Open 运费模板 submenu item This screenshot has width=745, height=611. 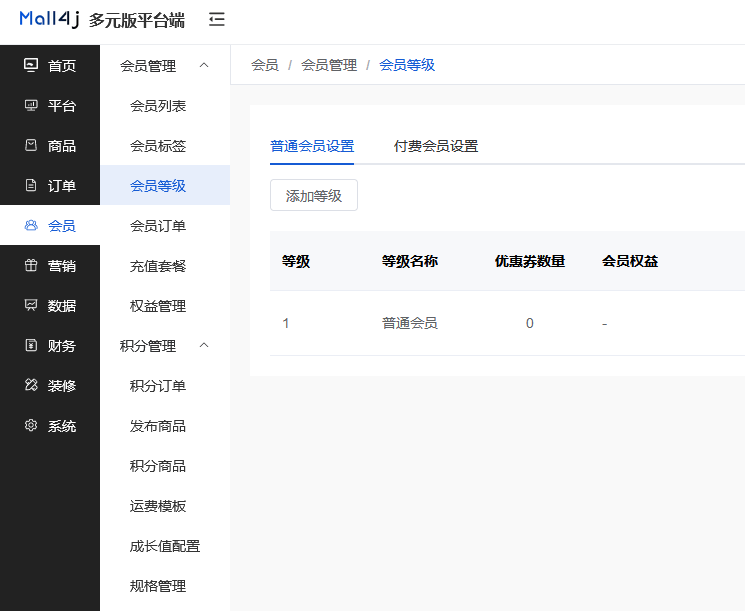(165, 506)
